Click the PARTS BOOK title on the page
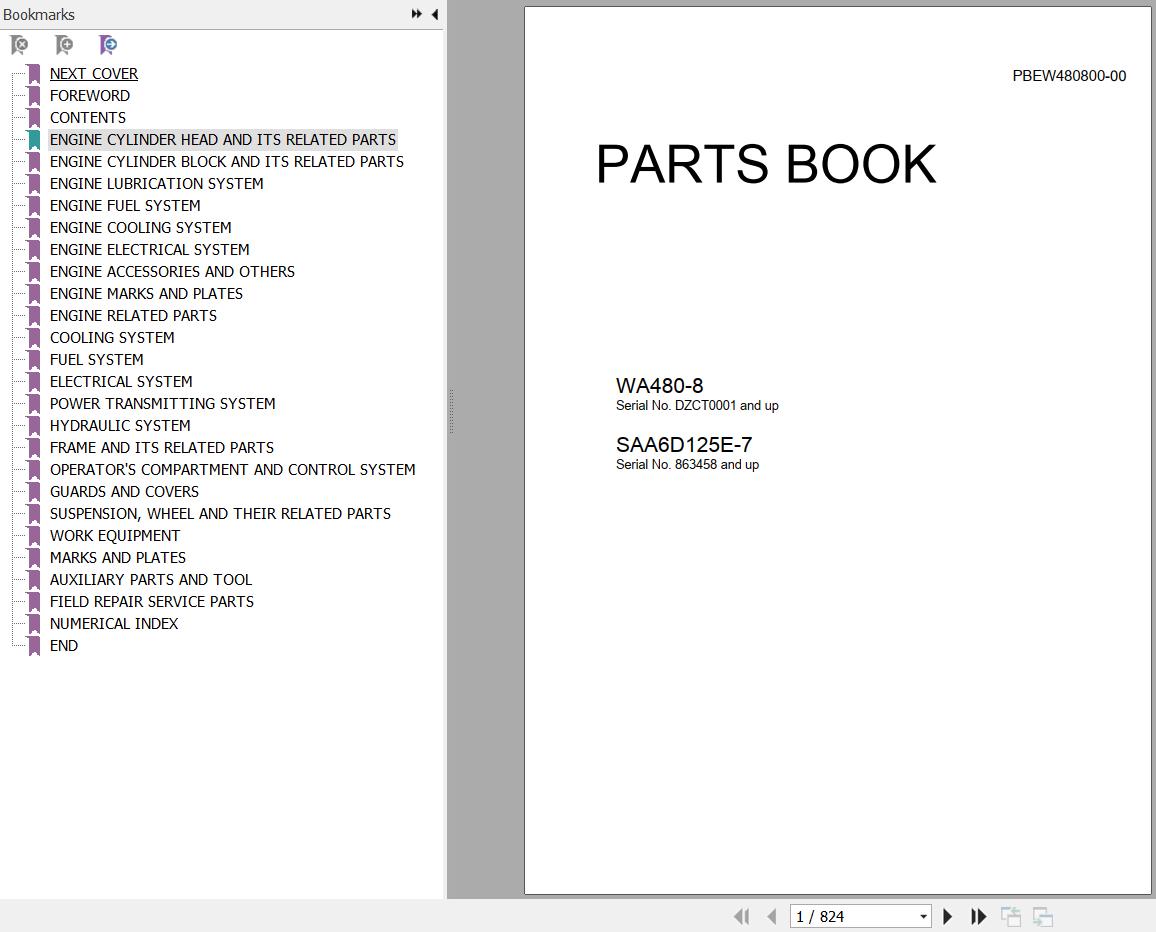The width and height of the screenshot is (1156, 932). pyautogui.click(x=766, y=164)
